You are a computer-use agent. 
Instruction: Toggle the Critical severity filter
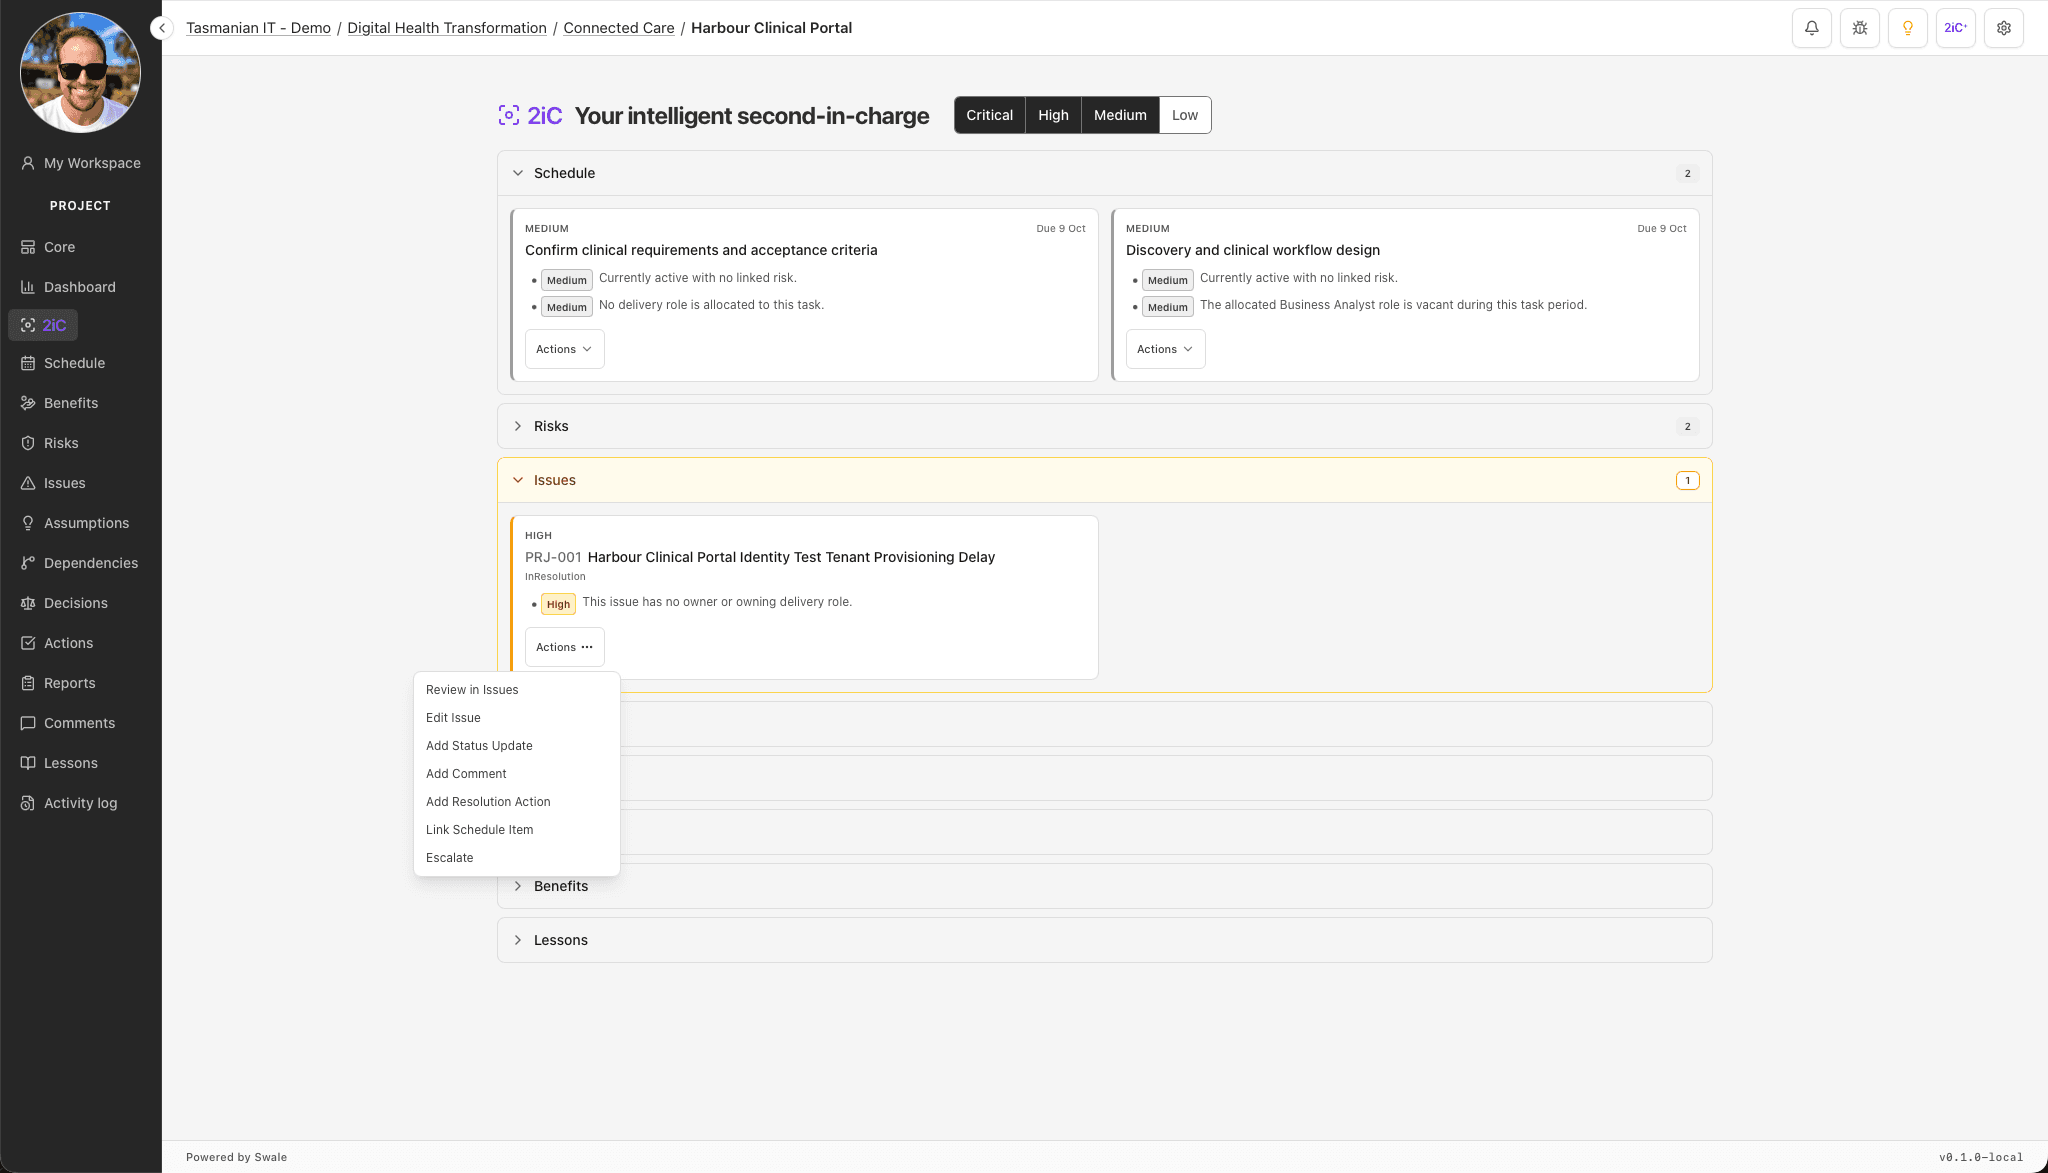(x=989, y=115)
